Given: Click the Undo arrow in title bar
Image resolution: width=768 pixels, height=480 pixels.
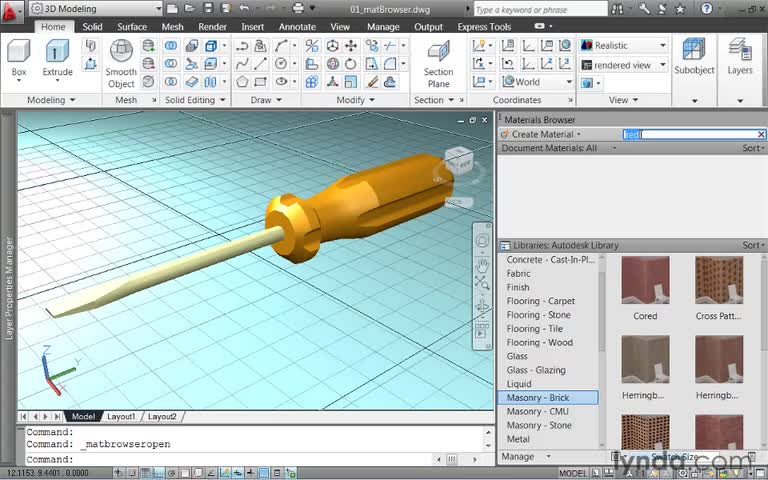Looking at the screenshot, I should click(x=244, y=8).
